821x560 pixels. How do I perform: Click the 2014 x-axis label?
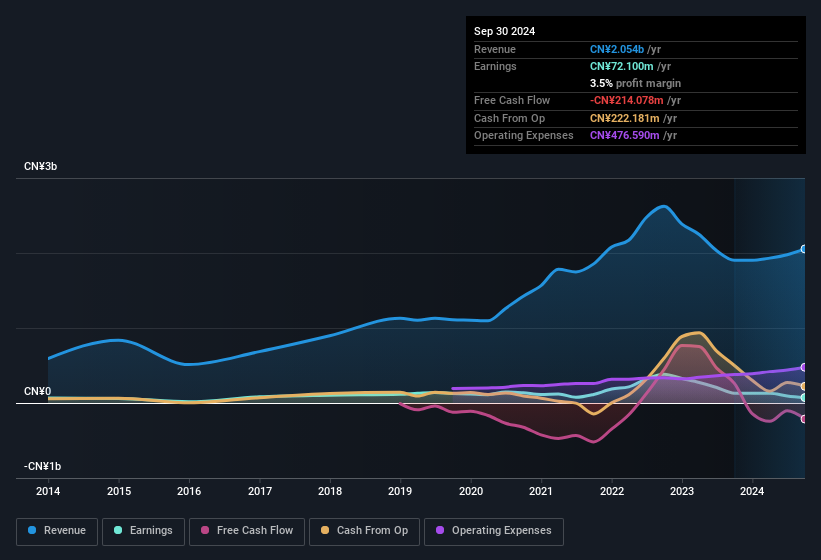[48, 491]
